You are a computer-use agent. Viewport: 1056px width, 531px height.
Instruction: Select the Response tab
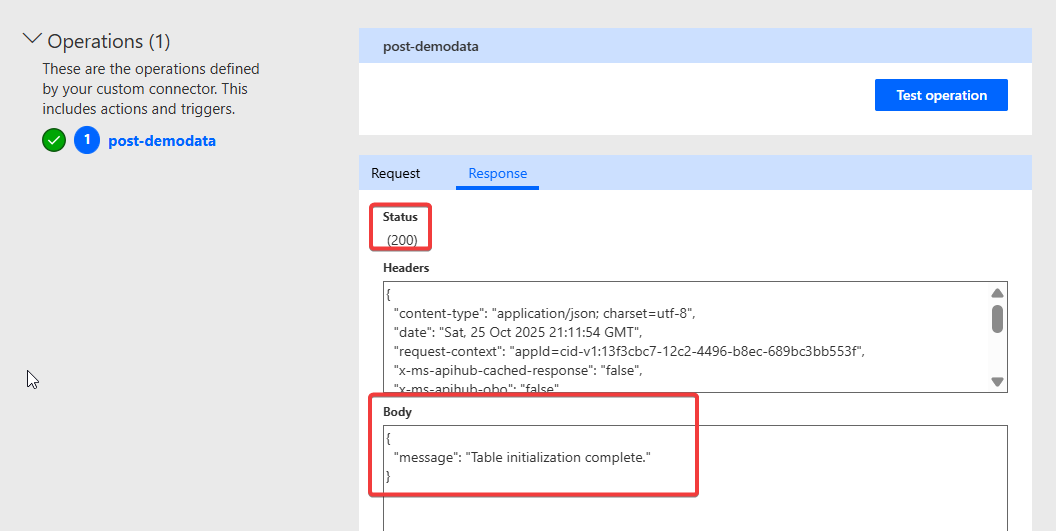(x=497, y=173)
